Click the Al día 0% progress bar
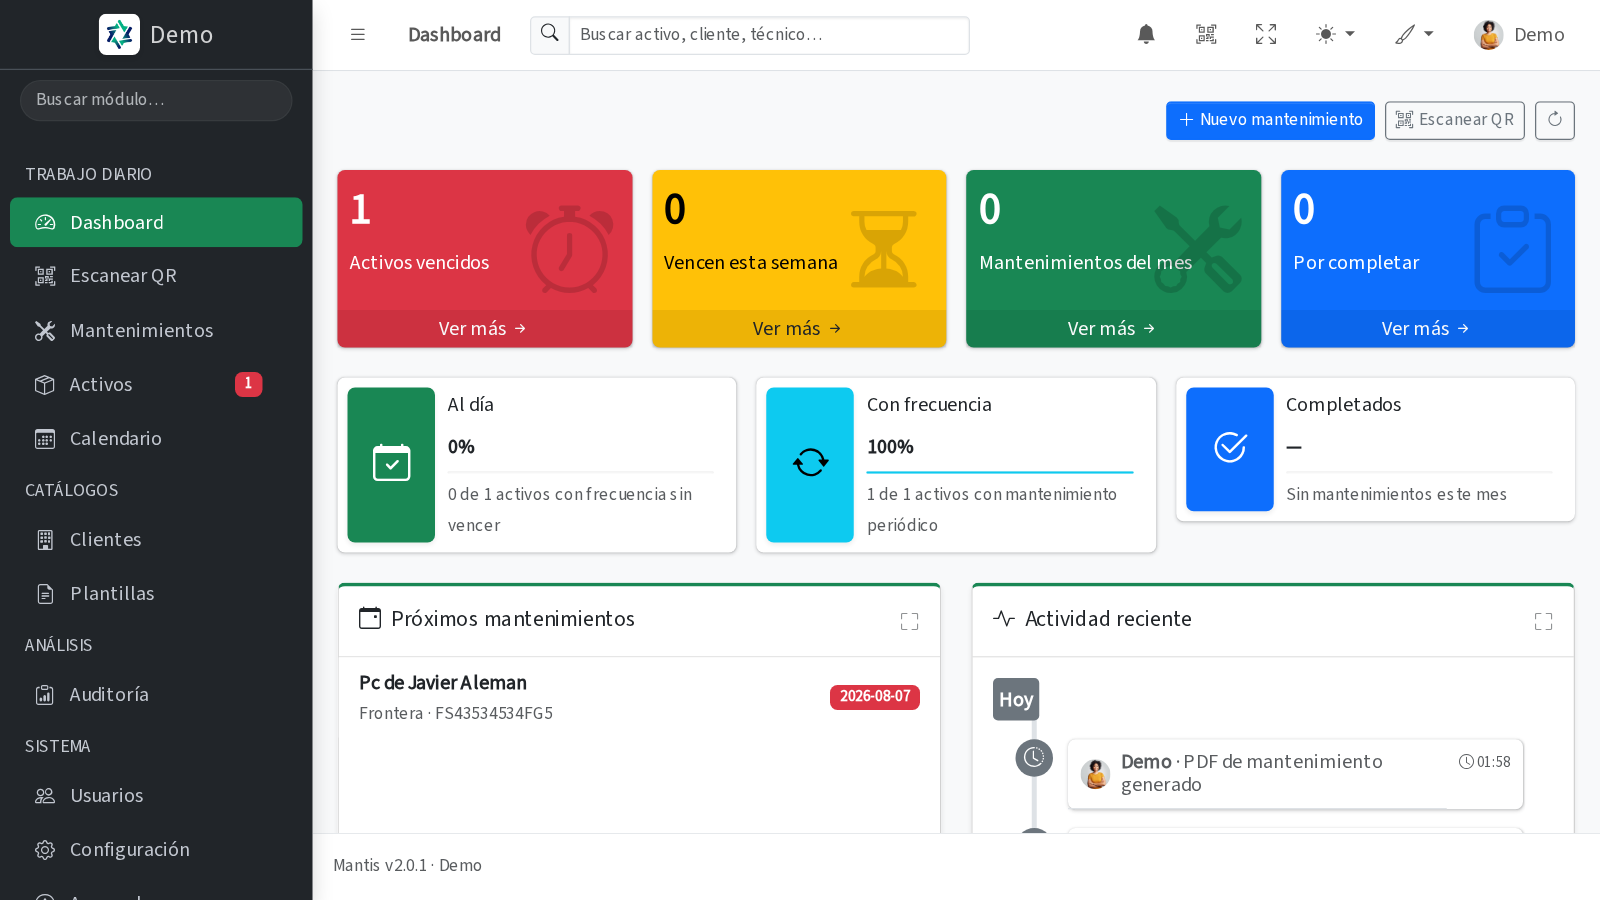 click(x=581, y=472)
